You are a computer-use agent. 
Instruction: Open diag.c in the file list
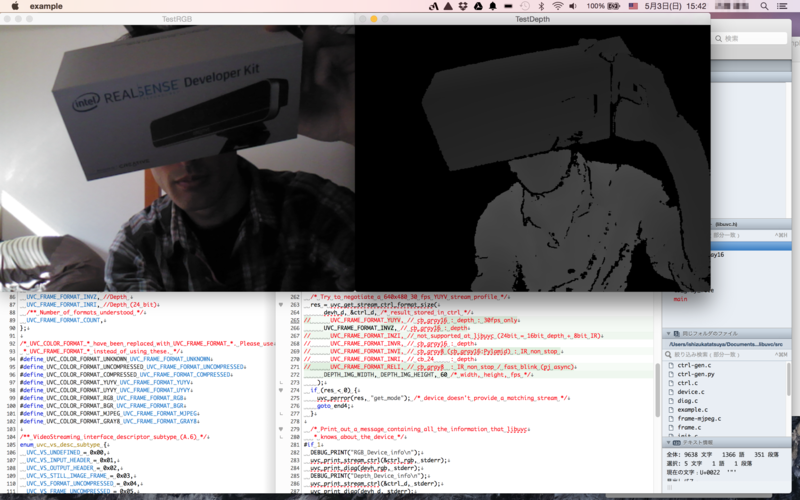687,401
